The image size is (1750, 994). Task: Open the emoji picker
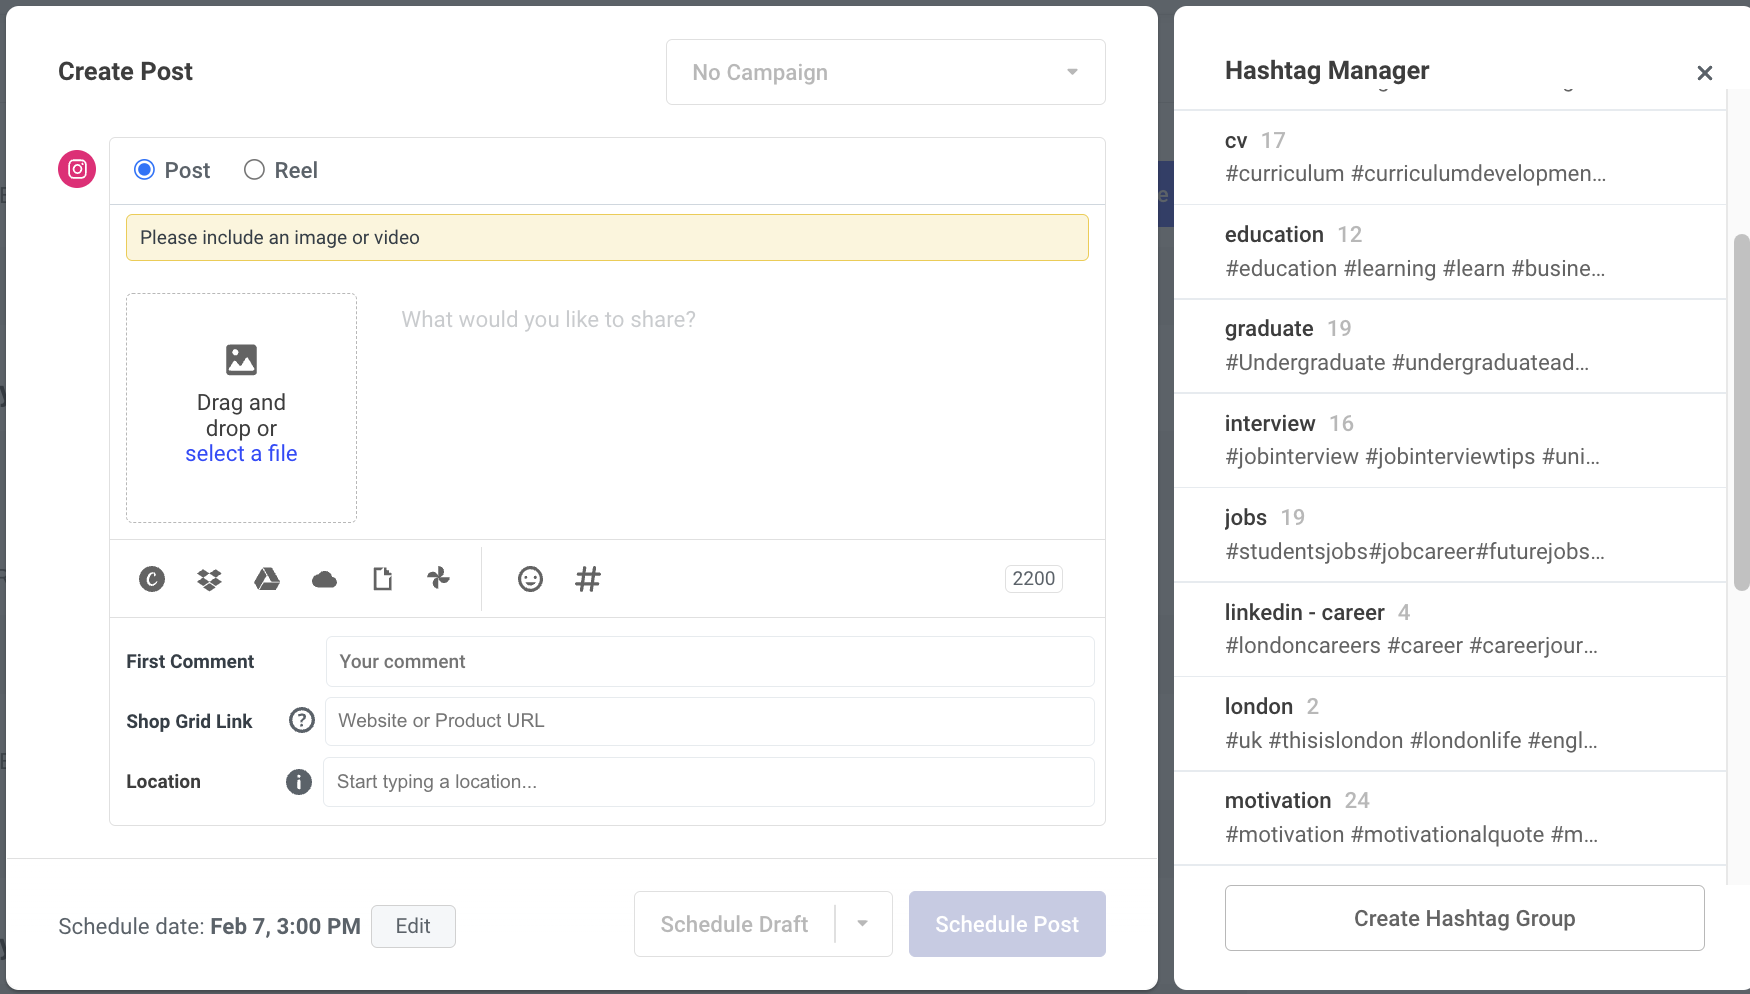point(530,579)
